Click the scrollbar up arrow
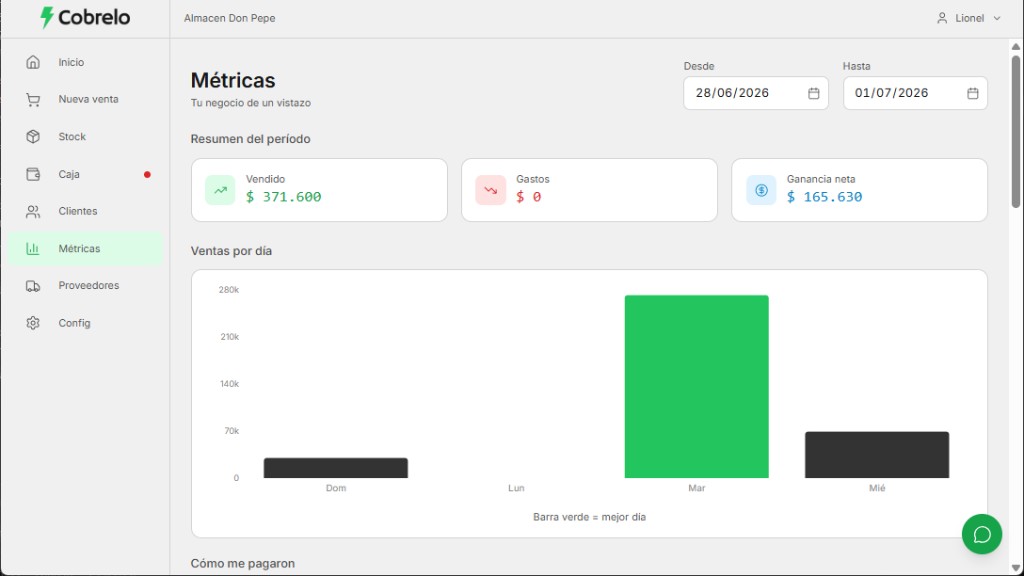The image size is (1024, 576). click(x=1016, y=47)
